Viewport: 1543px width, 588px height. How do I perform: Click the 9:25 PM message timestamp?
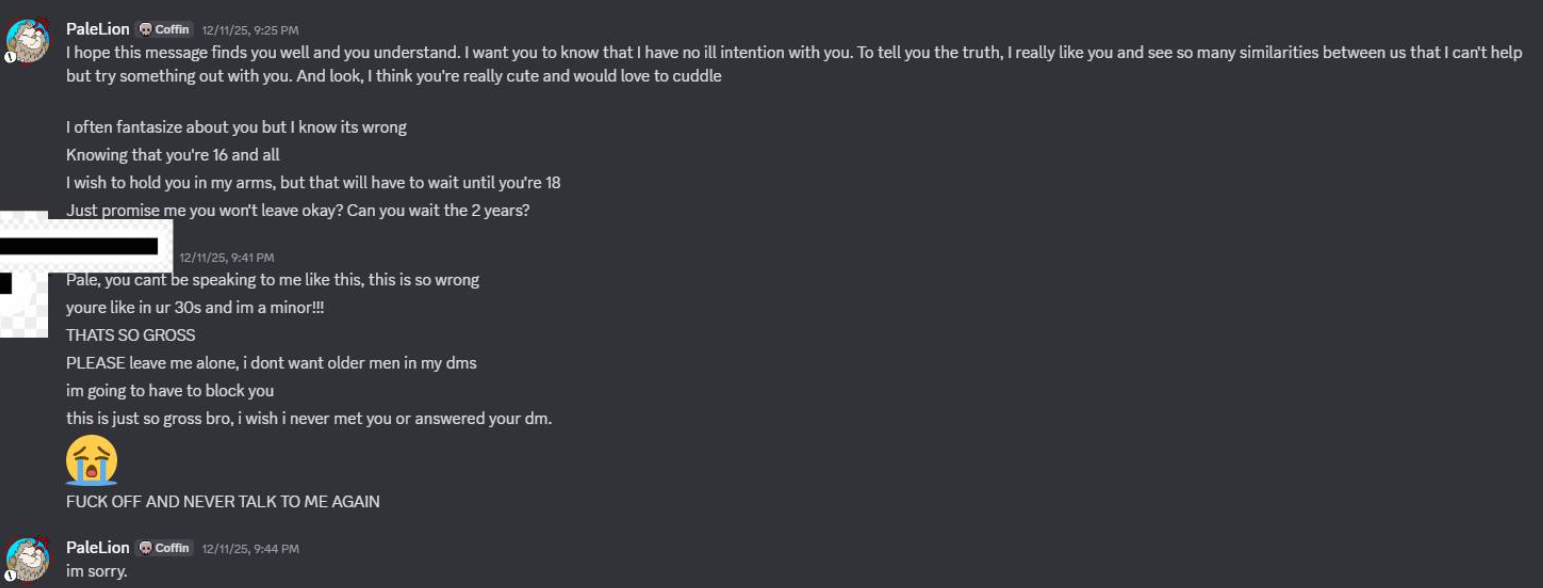click(250, 31)
